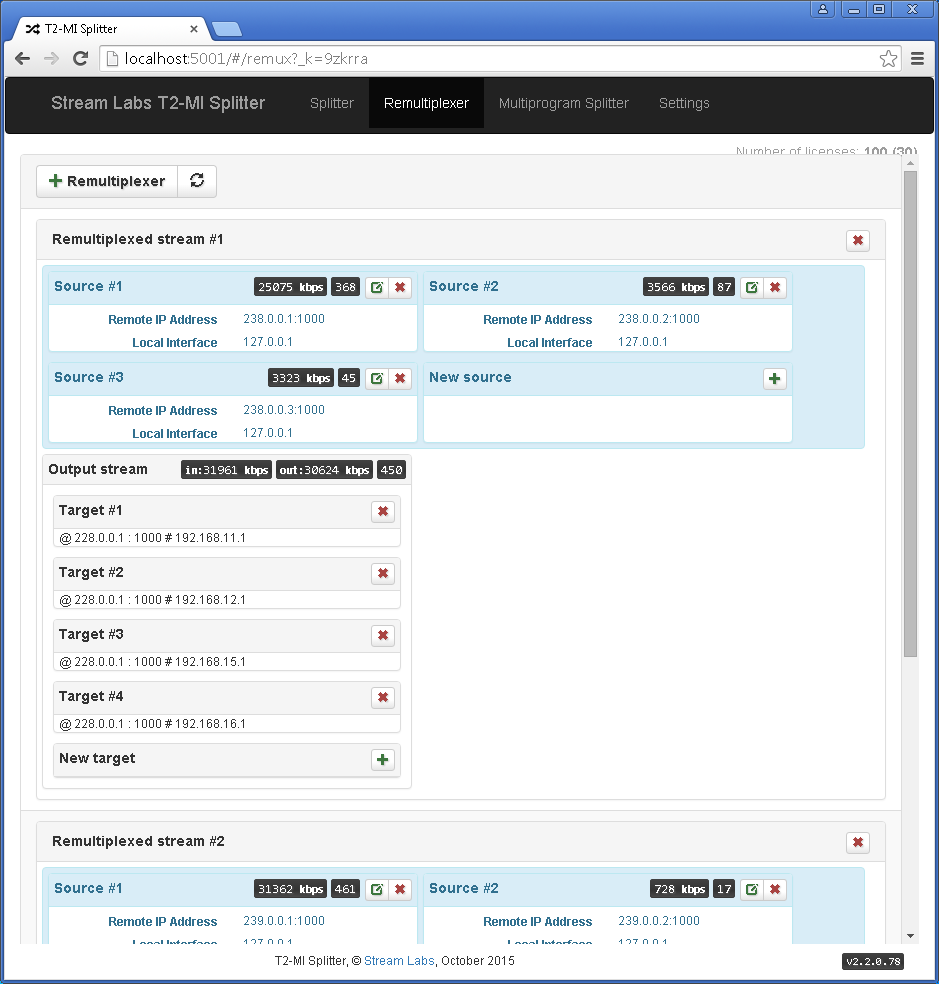The image size is (939, 984).
Task: Select the address 238.0.0.3:1000
Action: (x=284, y=410)
